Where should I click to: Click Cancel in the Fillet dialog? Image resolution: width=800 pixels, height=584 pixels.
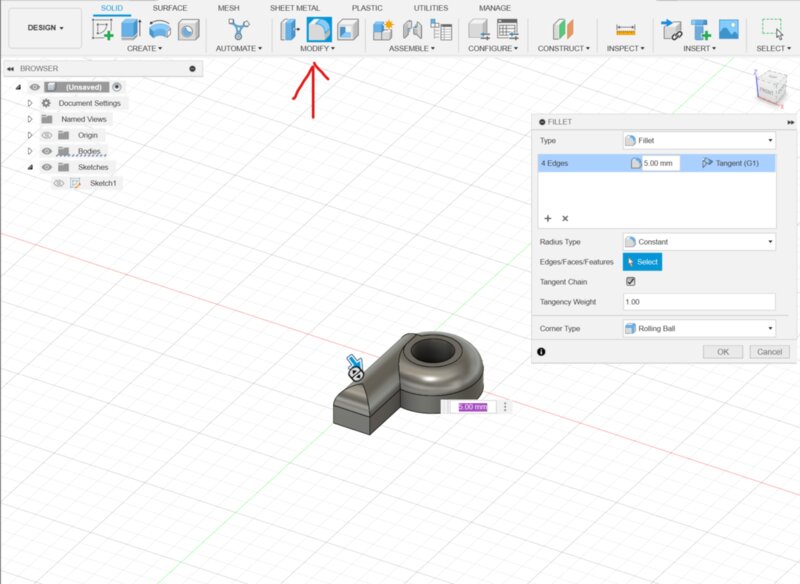(x=769, y=352)
